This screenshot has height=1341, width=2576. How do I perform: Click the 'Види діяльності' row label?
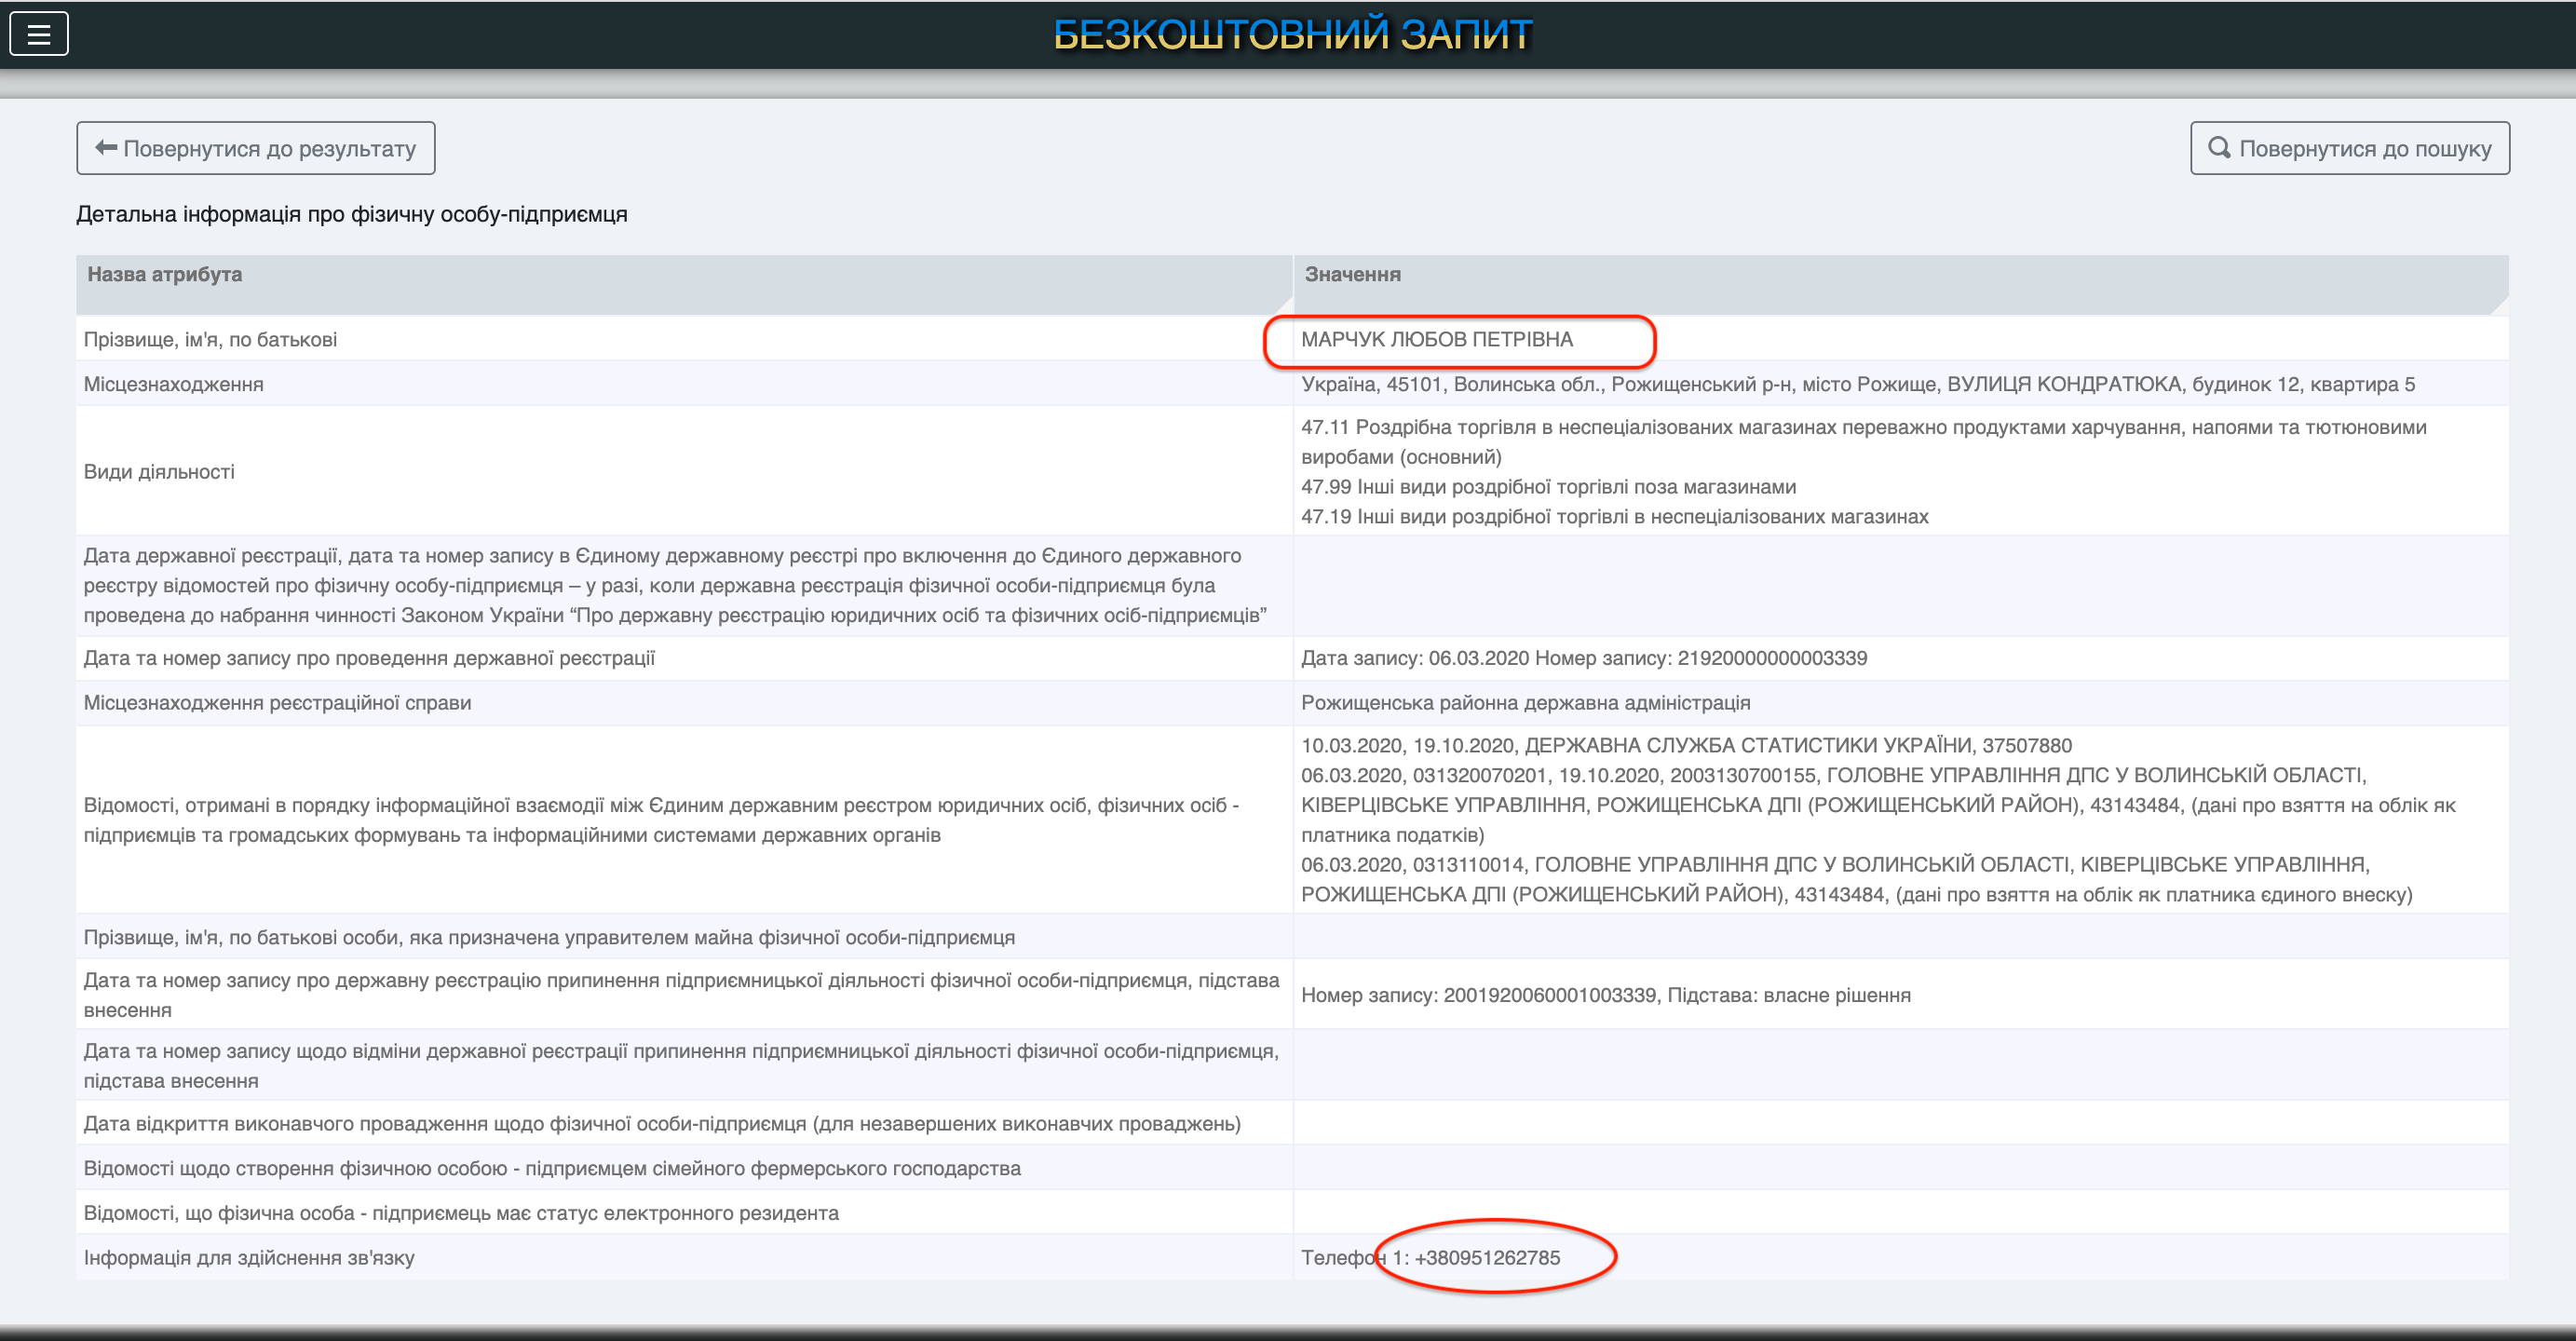[159, 471]
